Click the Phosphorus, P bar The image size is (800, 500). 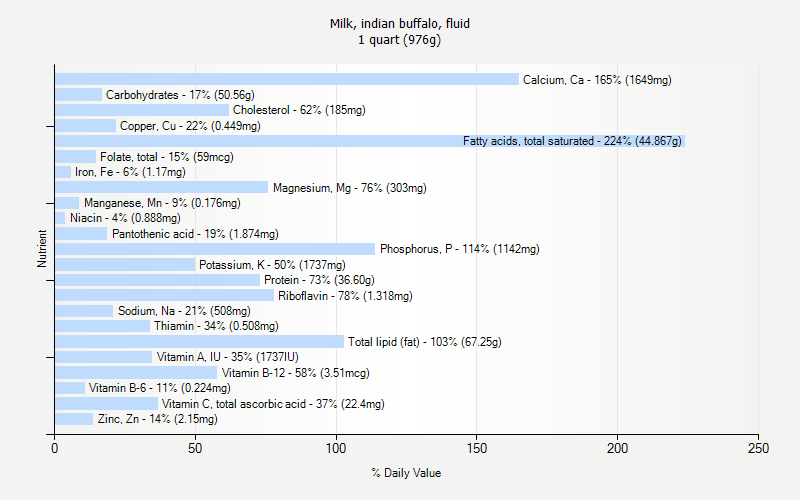point(215,249)
